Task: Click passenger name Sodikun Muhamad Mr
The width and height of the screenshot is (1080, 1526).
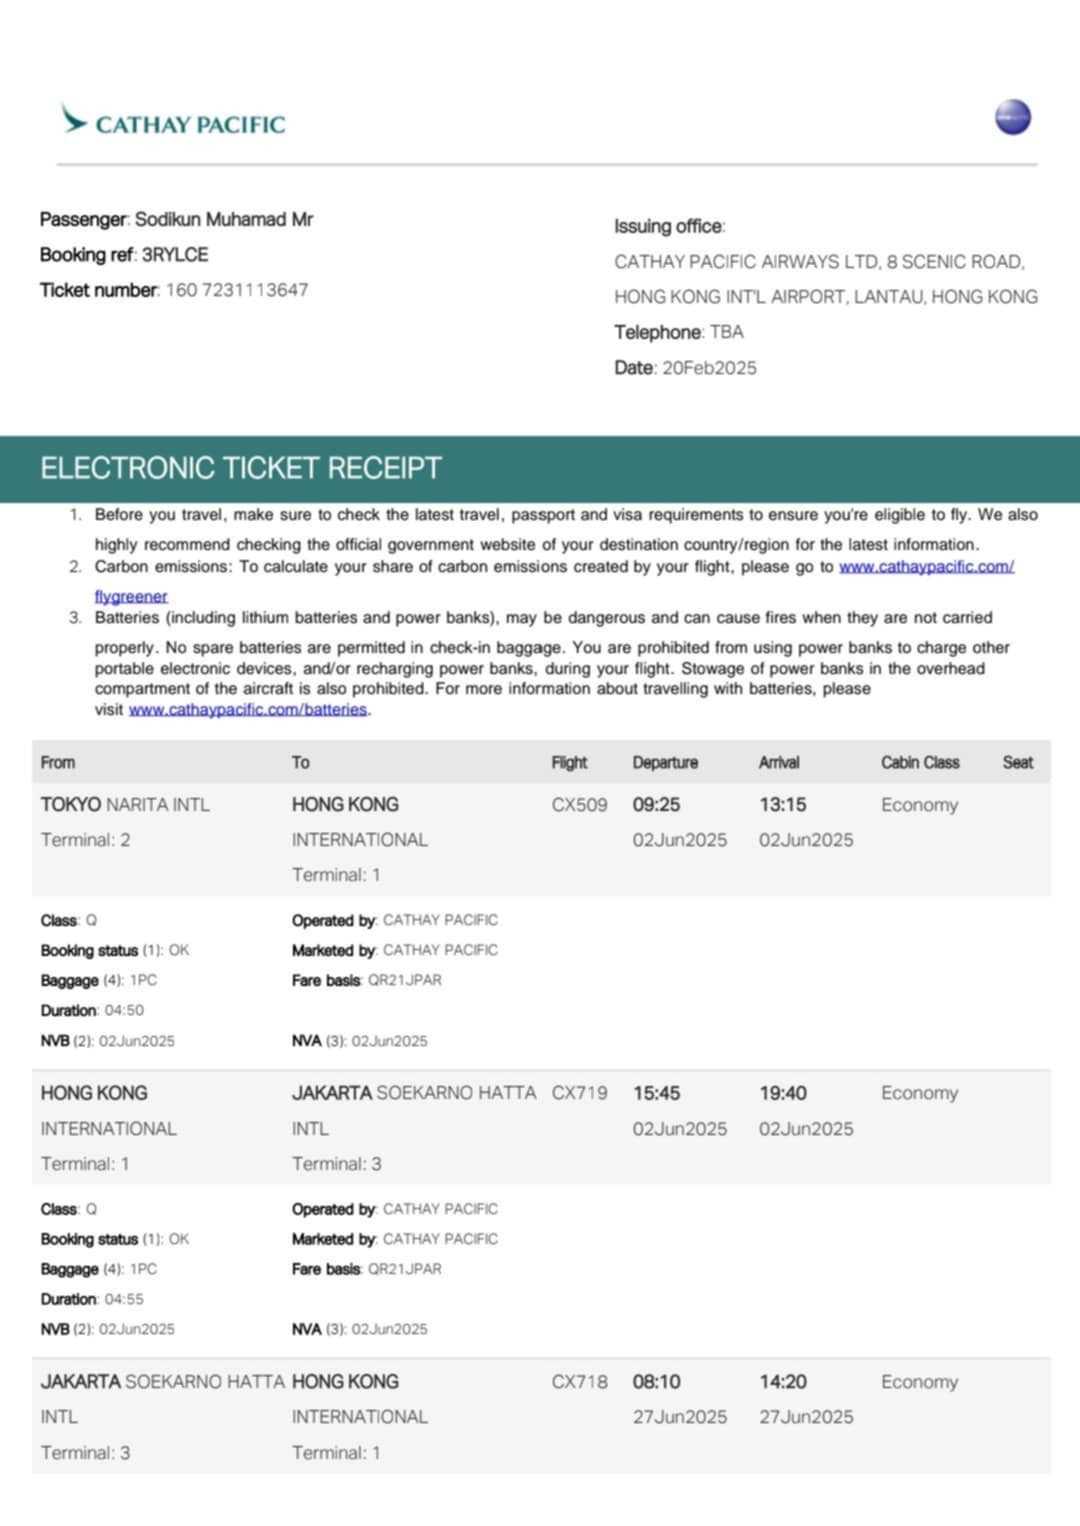Action: (x=224, y=219)
